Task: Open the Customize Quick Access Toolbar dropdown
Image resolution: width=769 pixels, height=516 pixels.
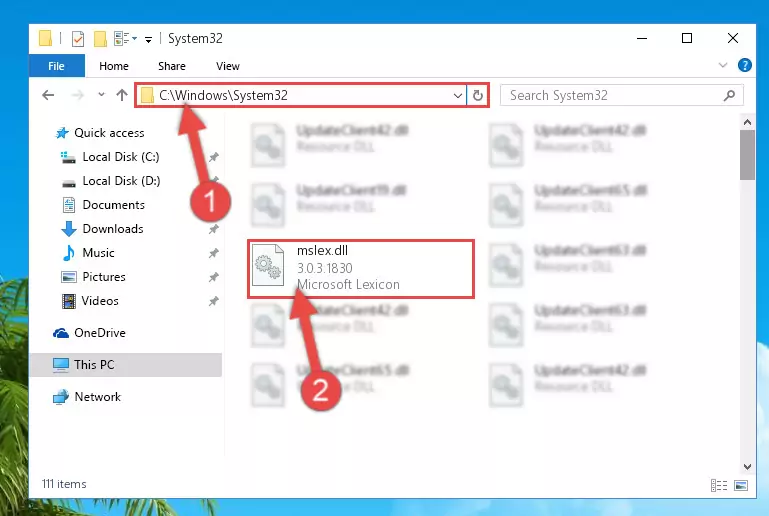Action: [x=148, y=40]
